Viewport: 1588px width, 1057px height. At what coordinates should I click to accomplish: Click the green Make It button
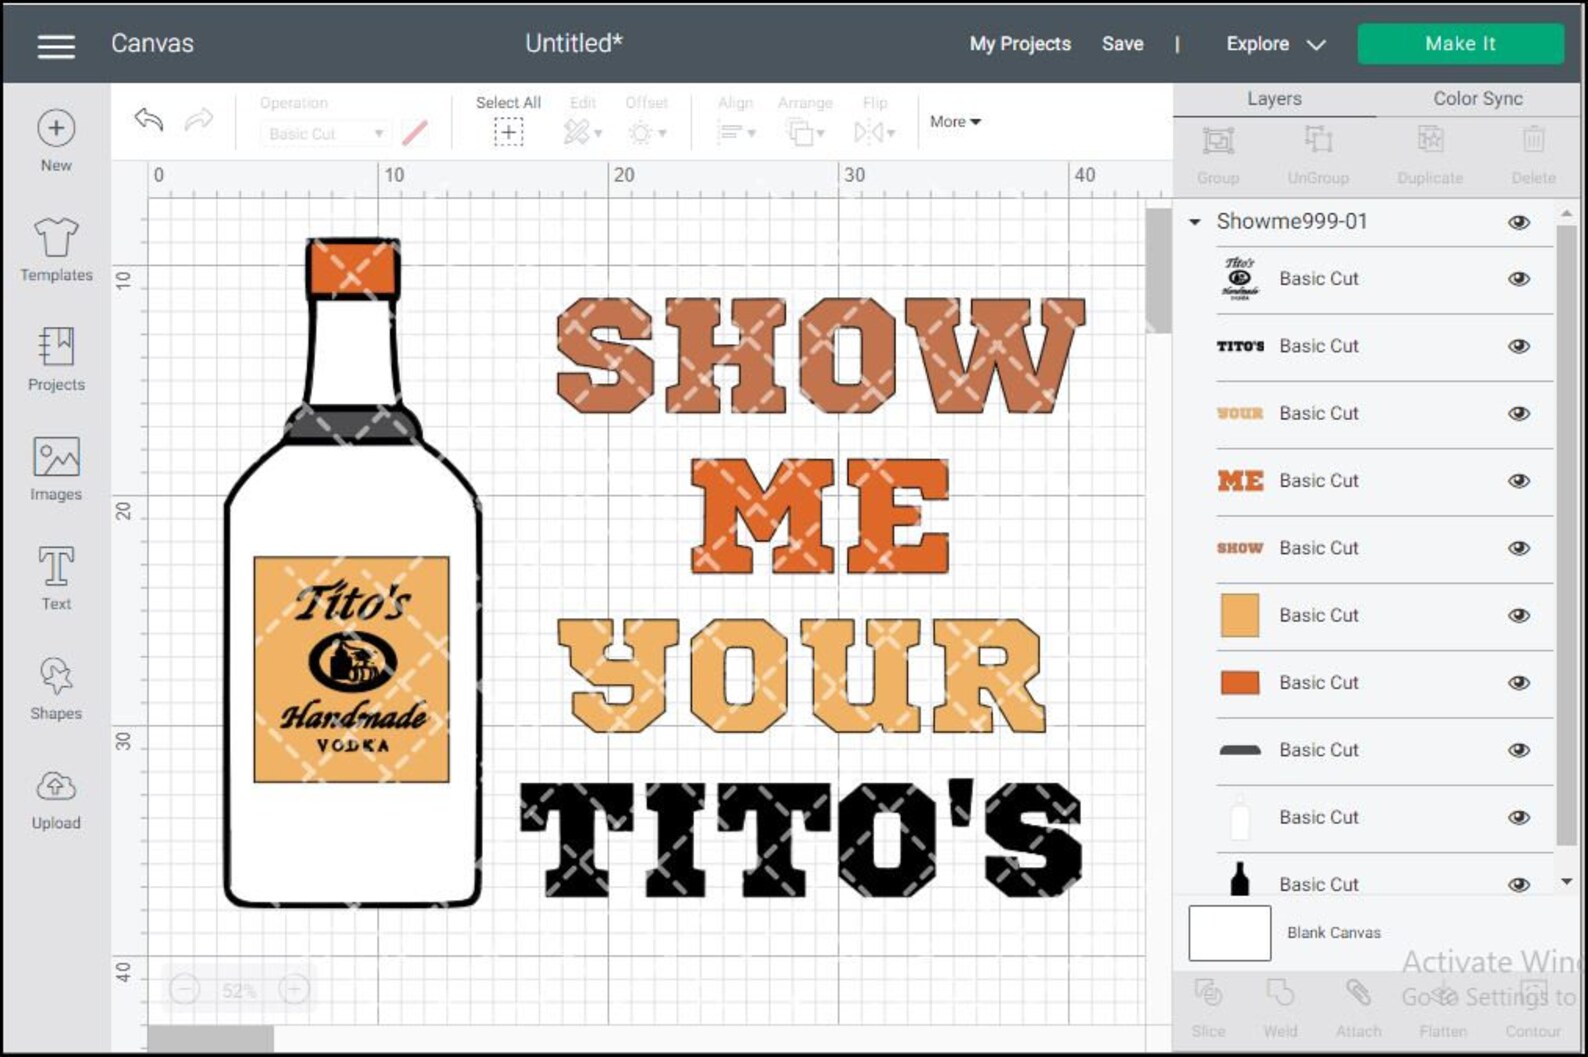click(x=1460, y=44)
